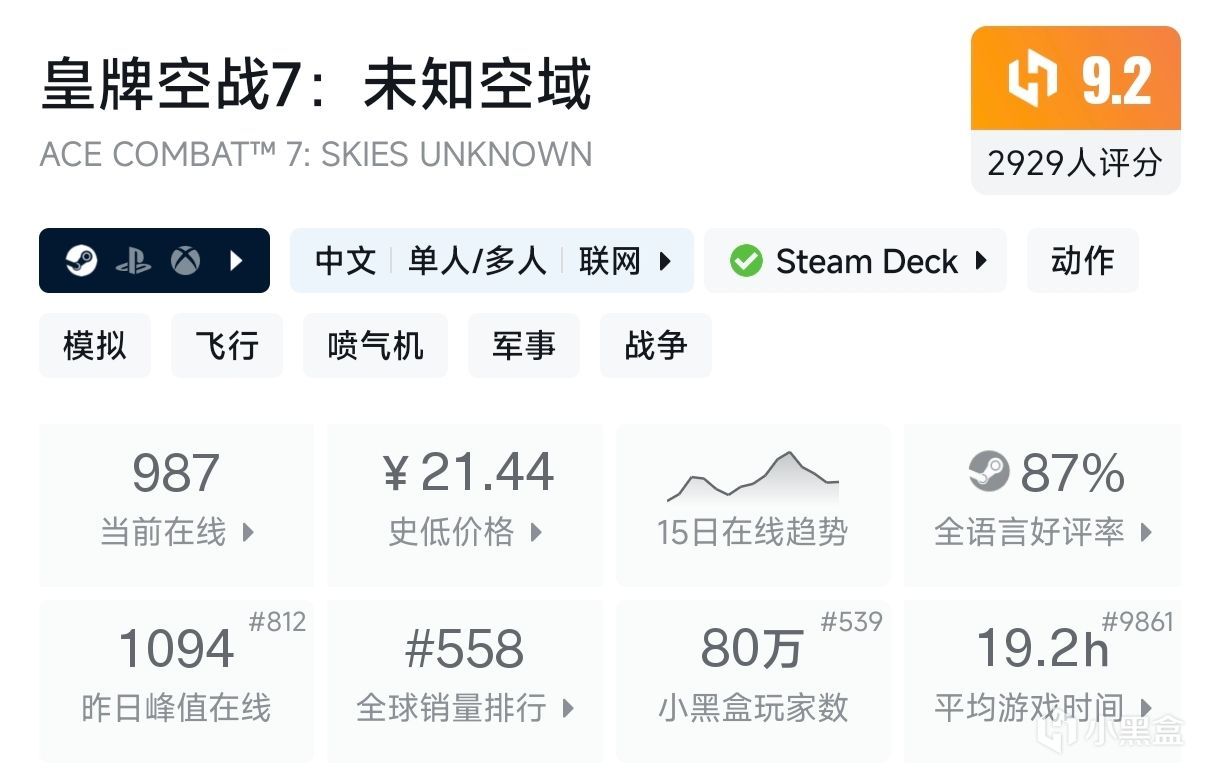Tap the 喷气机 tag
Screen dimensions: 1220x773
click(375, 346)
